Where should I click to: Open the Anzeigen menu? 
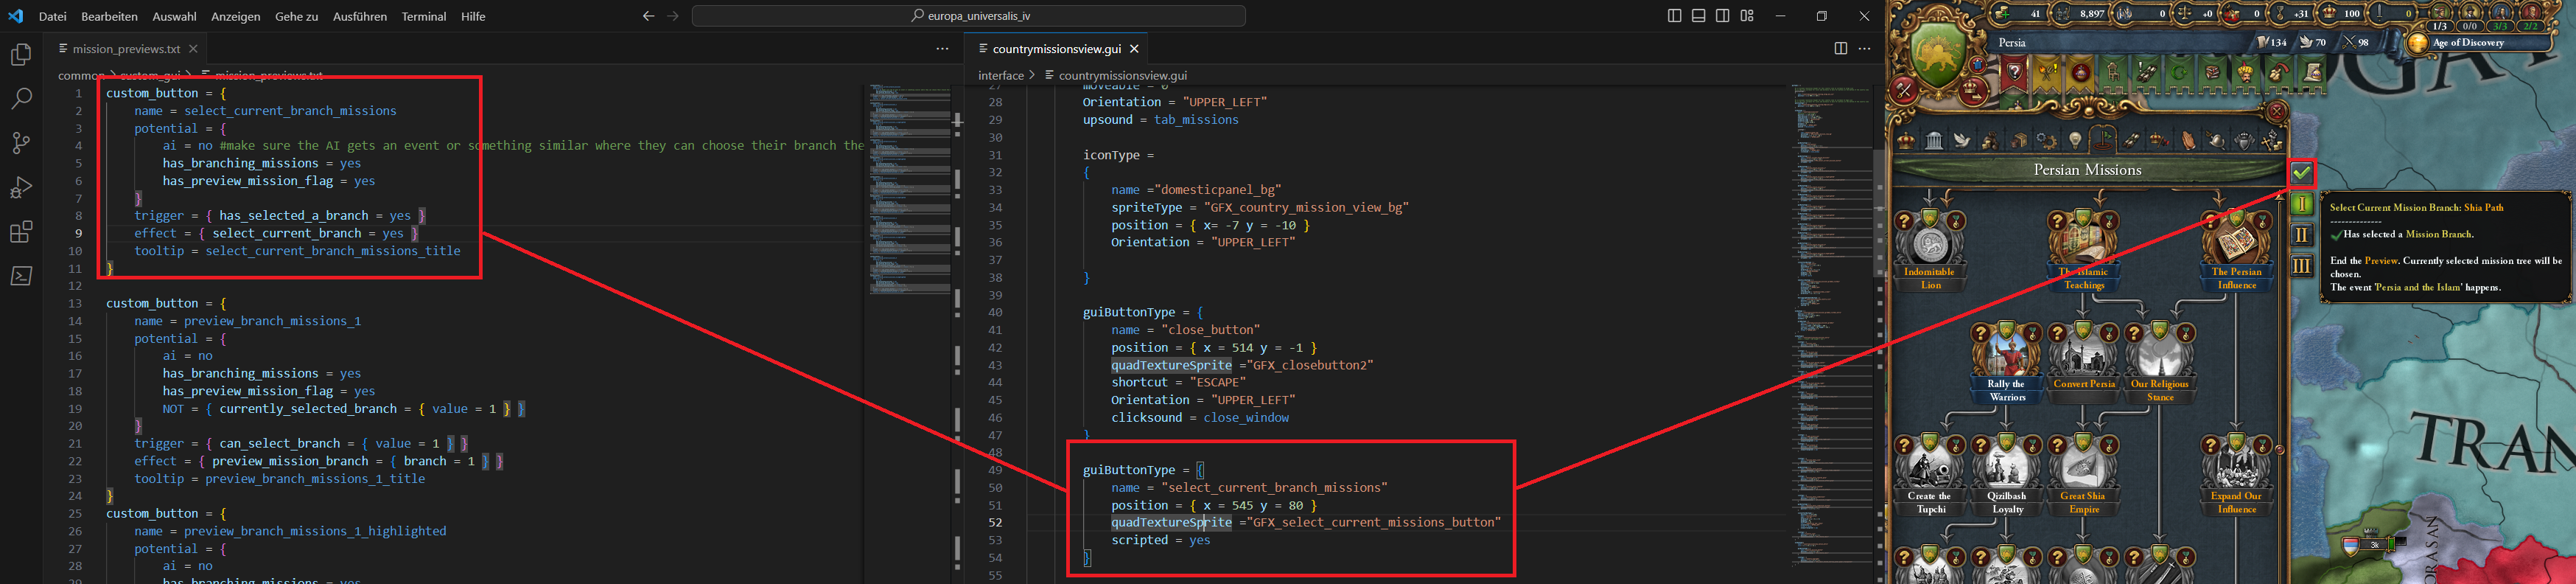[235, 16]
